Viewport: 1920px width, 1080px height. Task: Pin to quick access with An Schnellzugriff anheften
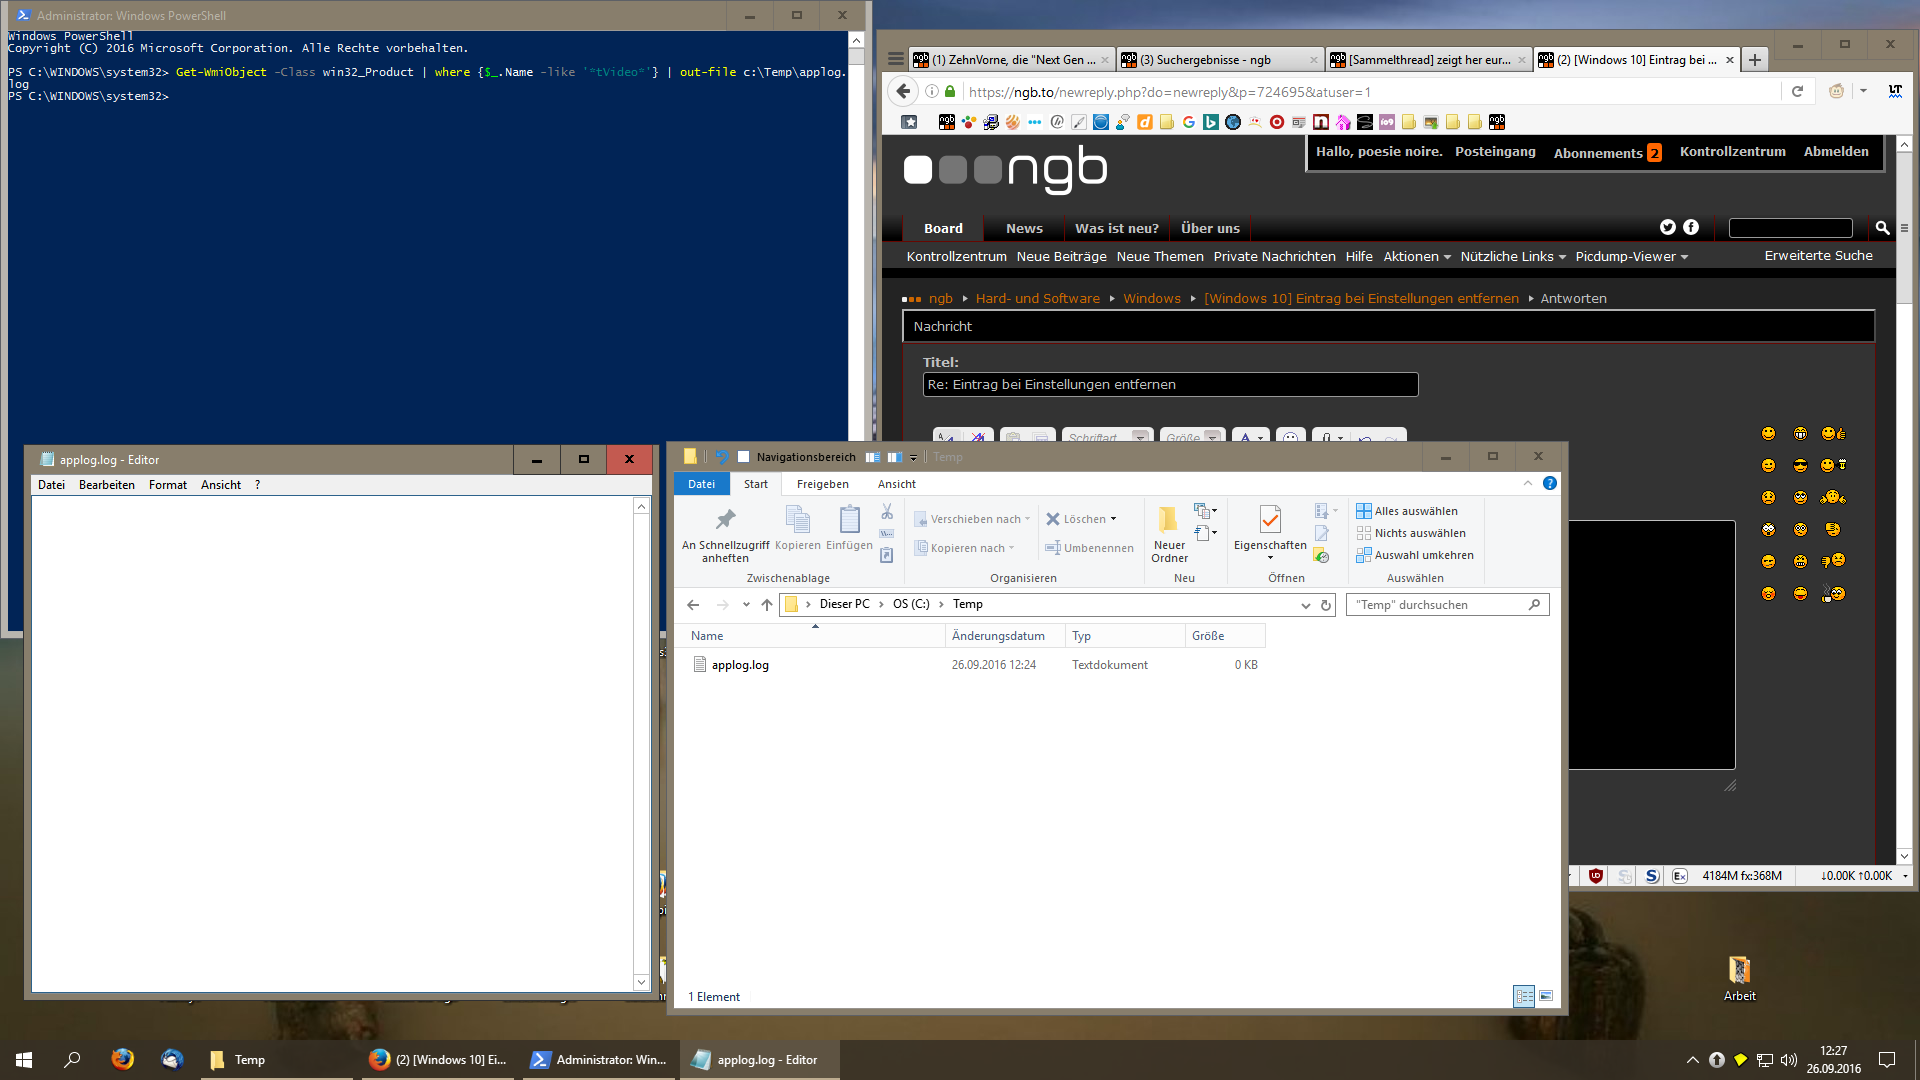725,531
